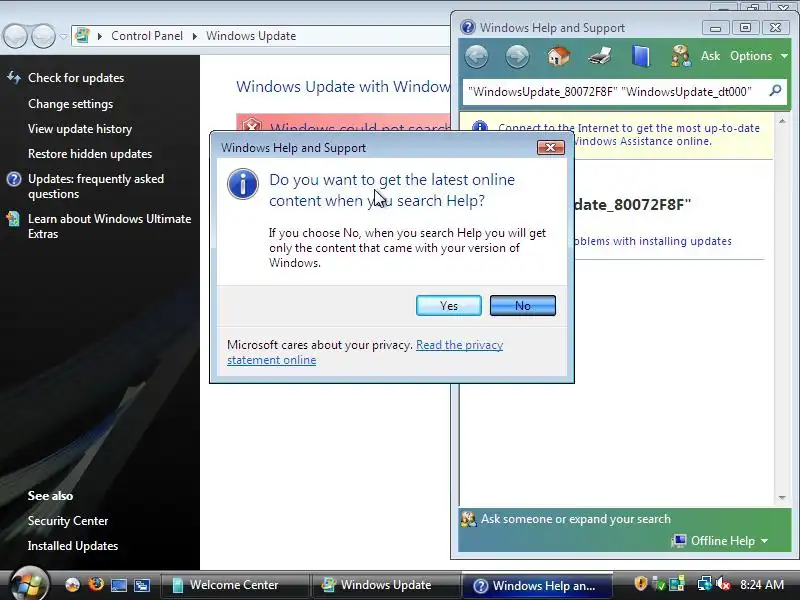
Task: Open the recent pages dropdown arrow
Action: [x=63, y=37]
